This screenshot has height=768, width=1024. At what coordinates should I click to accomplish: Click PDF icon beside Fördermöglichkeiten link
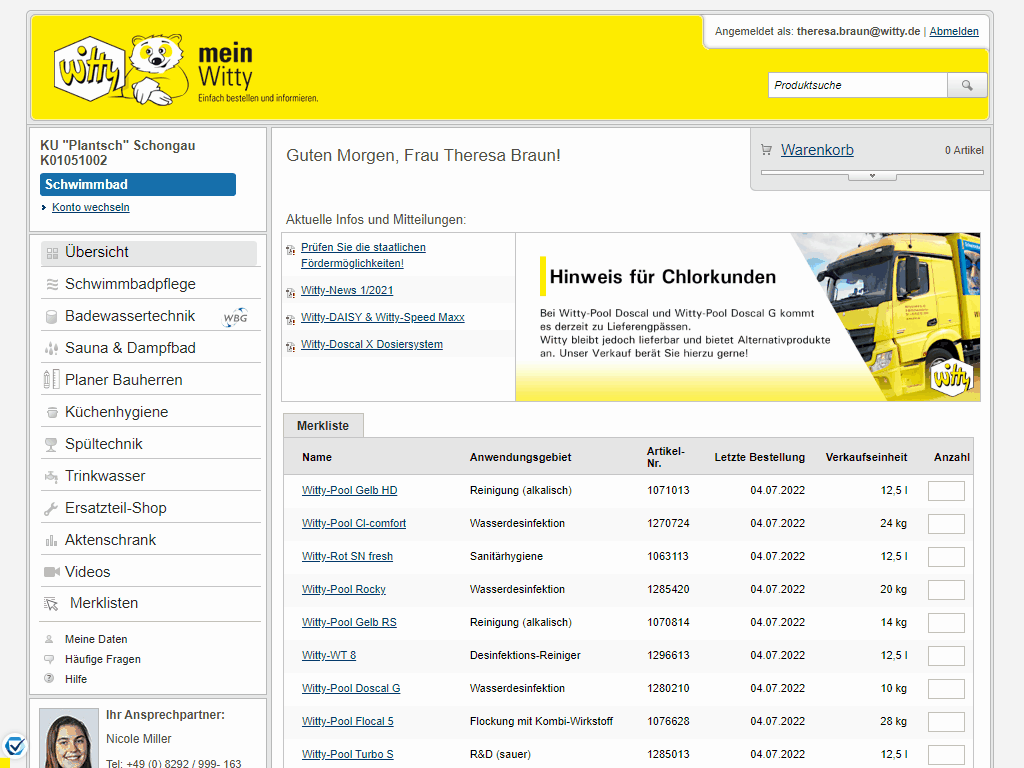(291, 249)
